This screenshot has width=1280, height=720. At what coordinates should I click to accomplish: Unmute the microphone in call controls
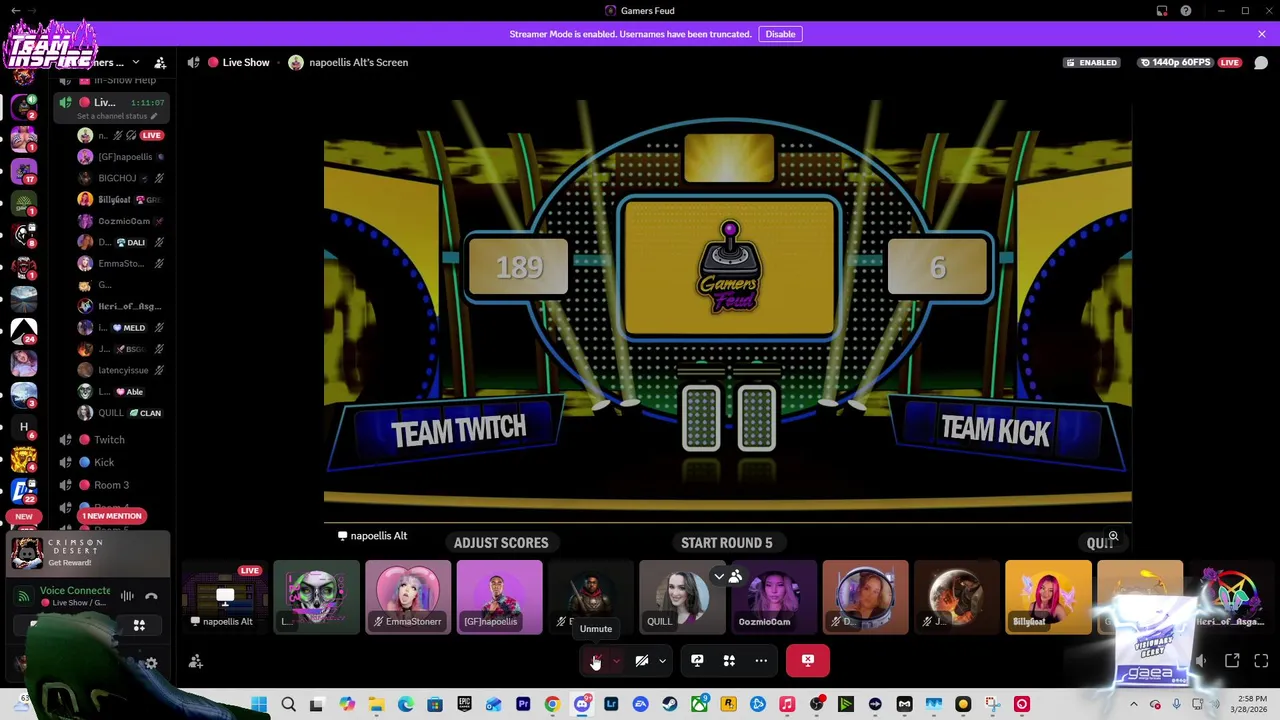point(595,660)
